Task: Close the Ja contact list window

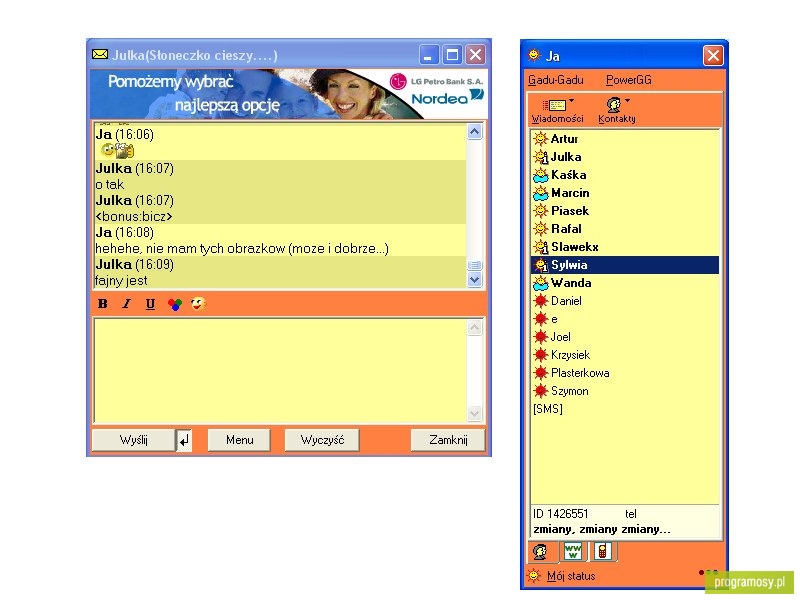Action: pyautogui.click(x=713, y=55)
